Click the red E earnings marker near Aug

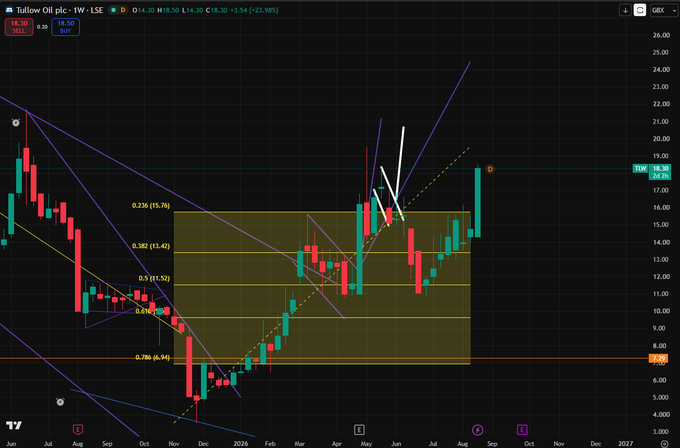78,430
